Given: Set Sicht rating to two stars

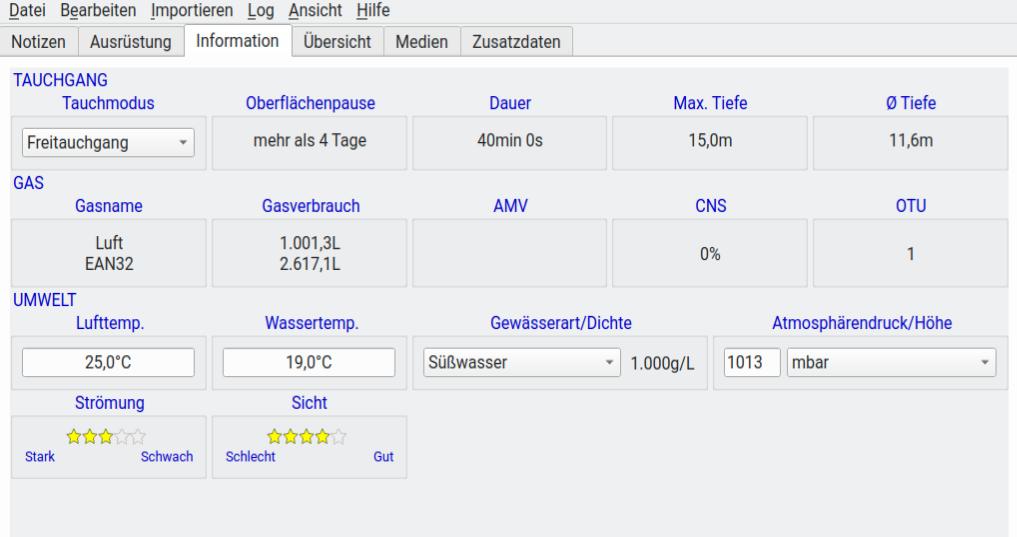Looking at the screenshot, I should click(x=291, y=436).
